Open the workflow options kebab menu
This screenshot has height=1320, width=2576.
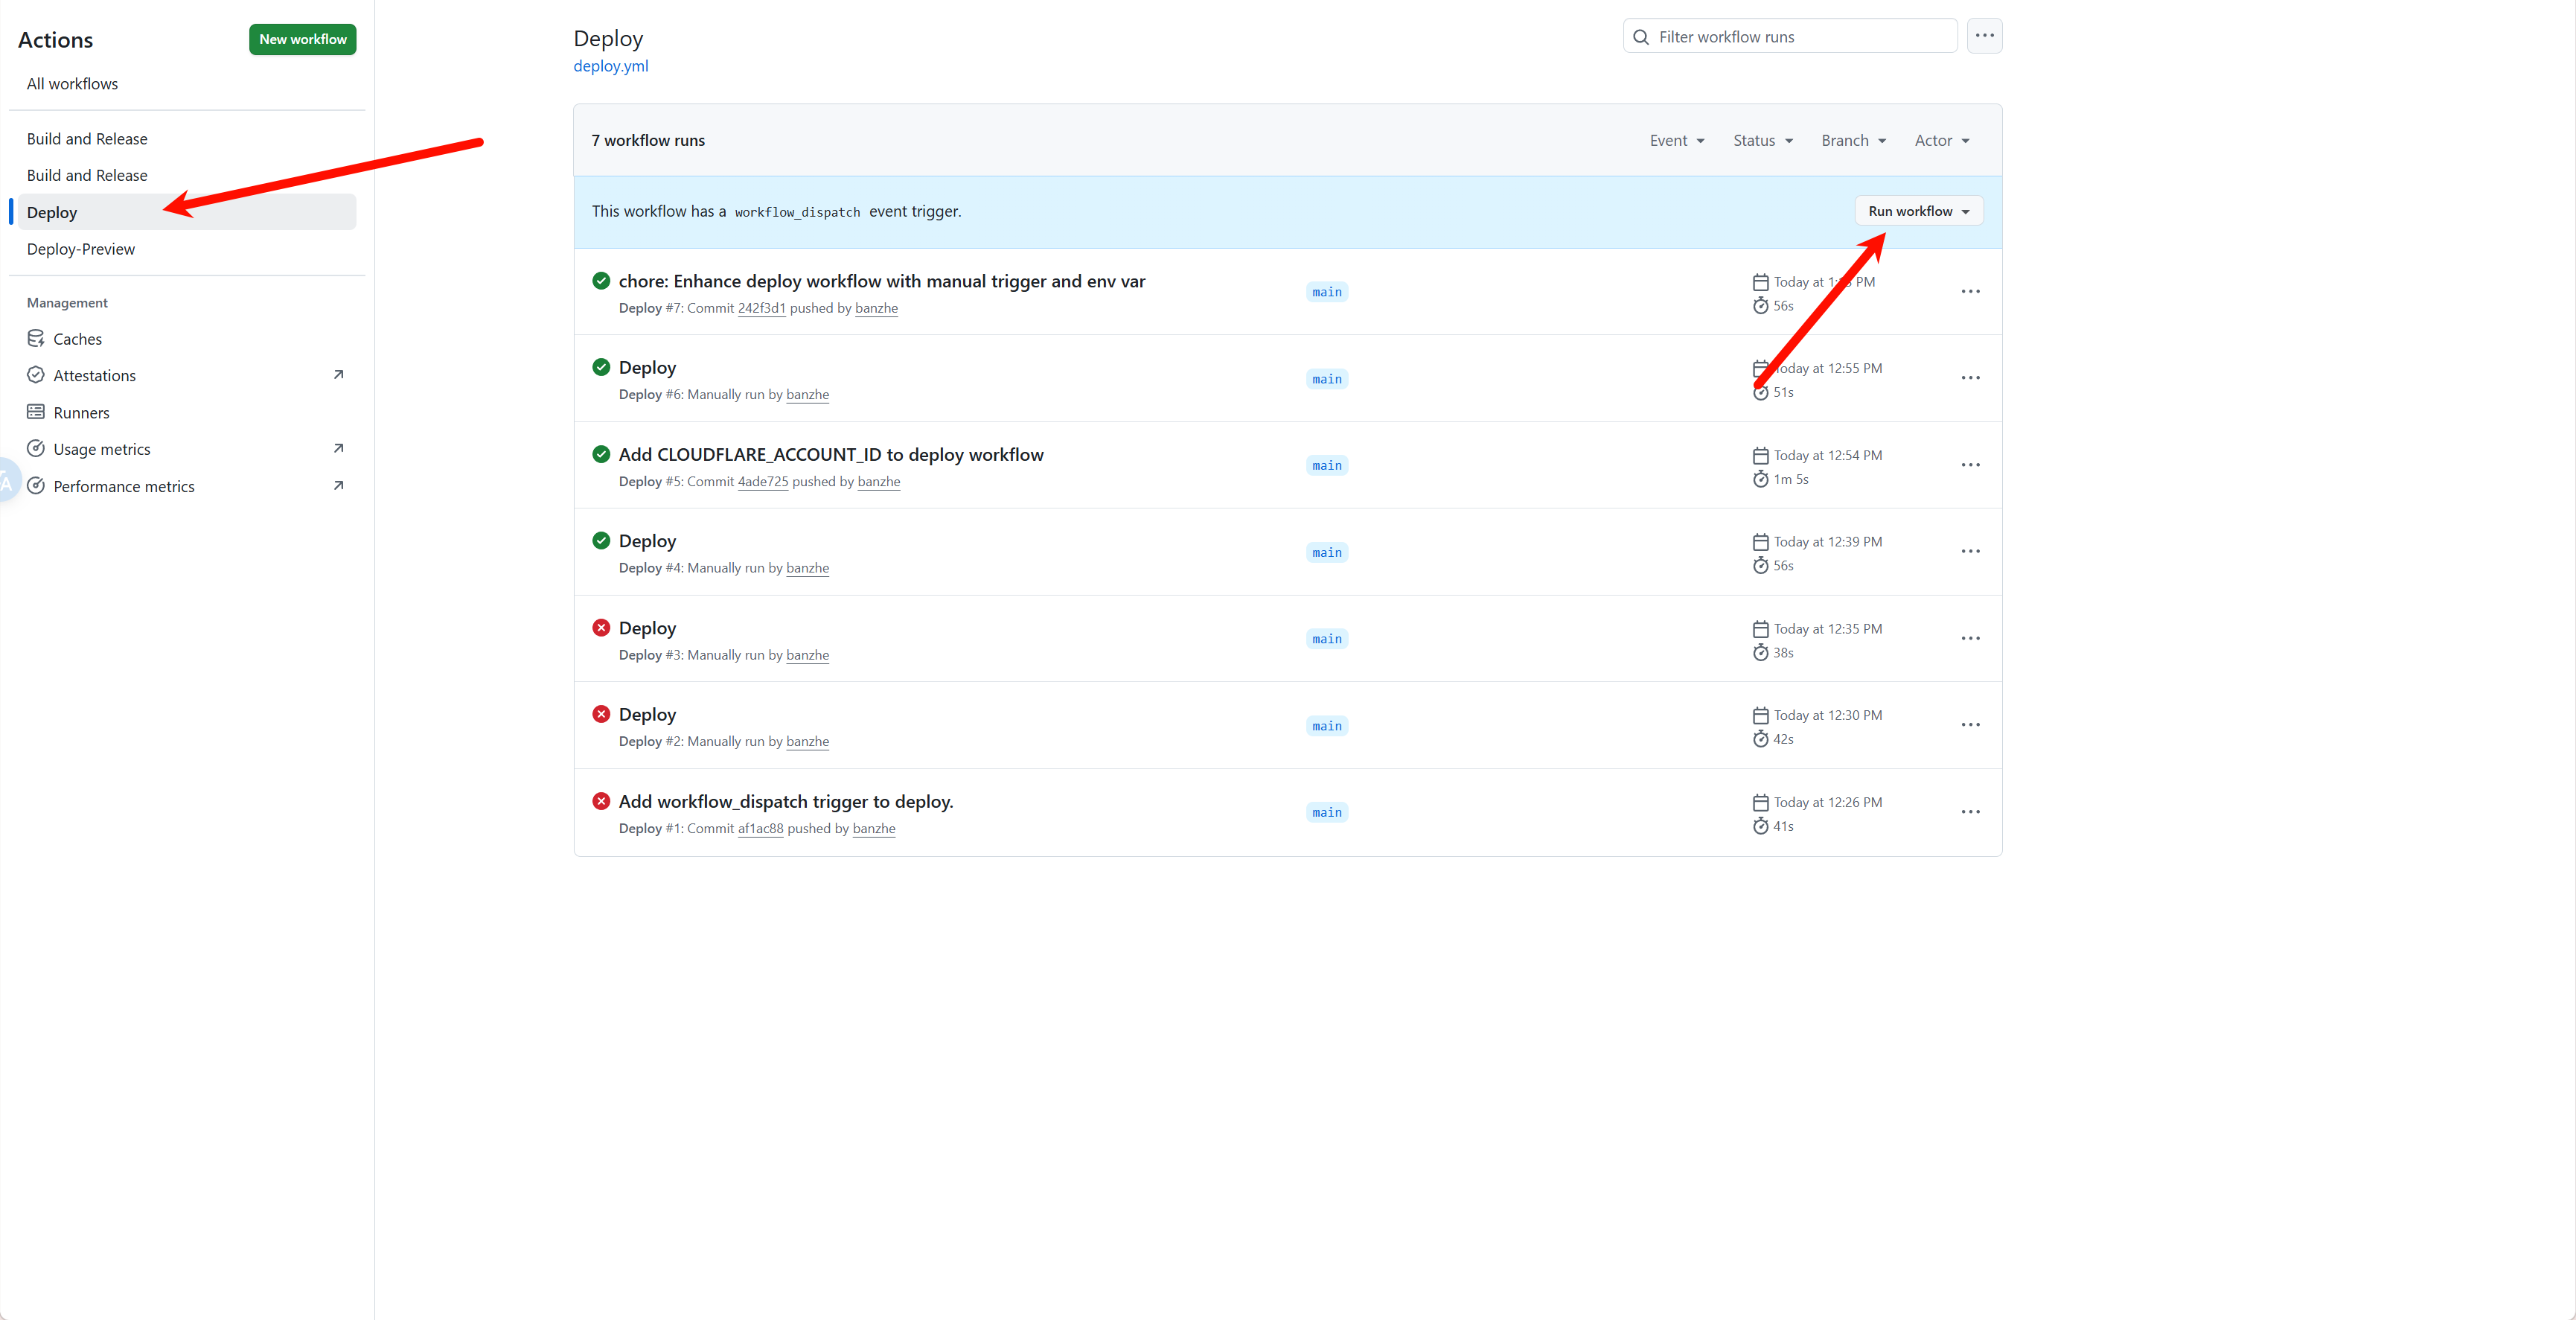coord(1985,35)
